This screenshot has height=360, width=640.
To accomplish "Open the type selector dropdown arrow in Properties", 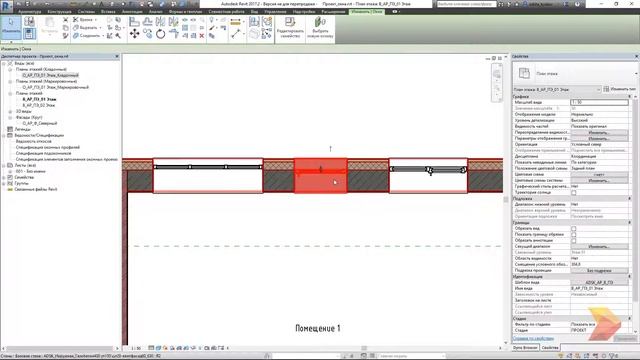I will (636, 74).
